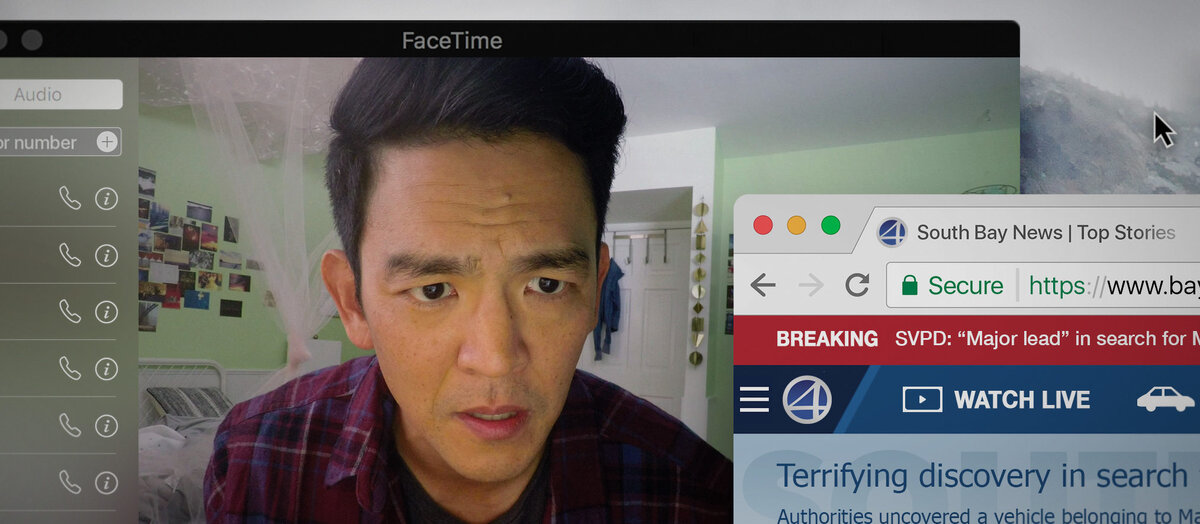Minimize the browser window with yellow button
Viewport: 1200px width, 524px height.
[x=797, y=225]
